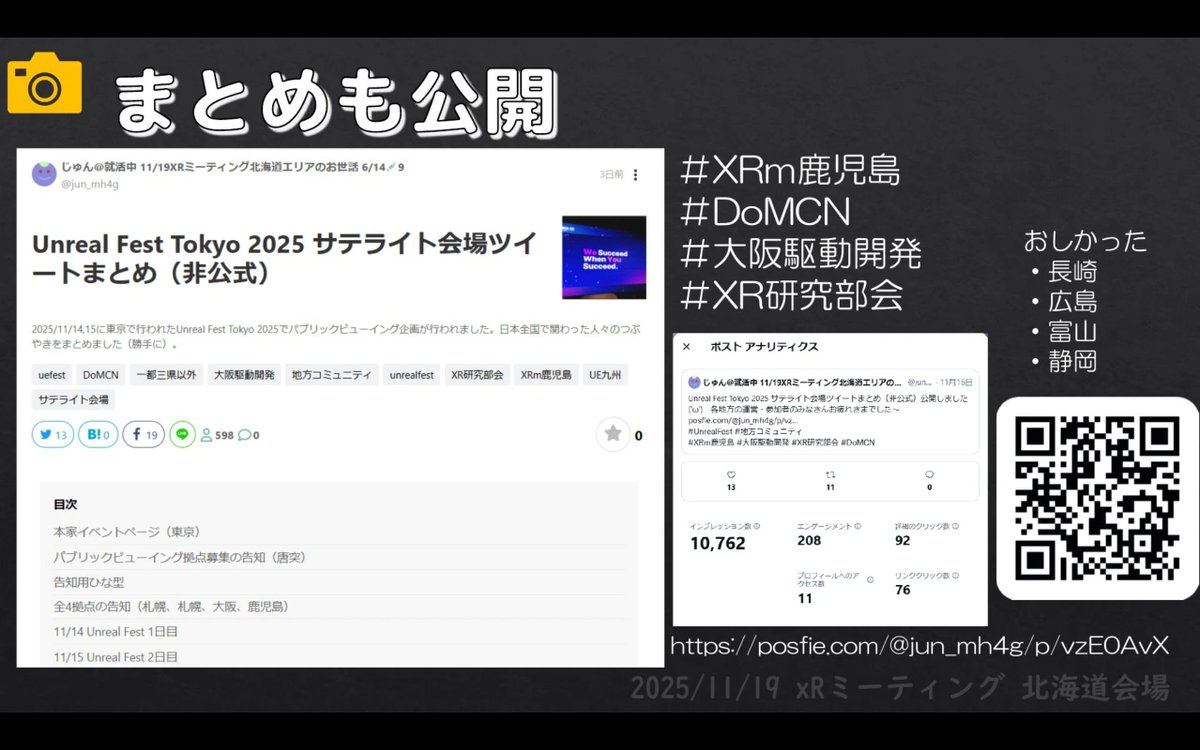Click the yellow camera icon
Screen dimensions: 1200x750
coord(45,83)
